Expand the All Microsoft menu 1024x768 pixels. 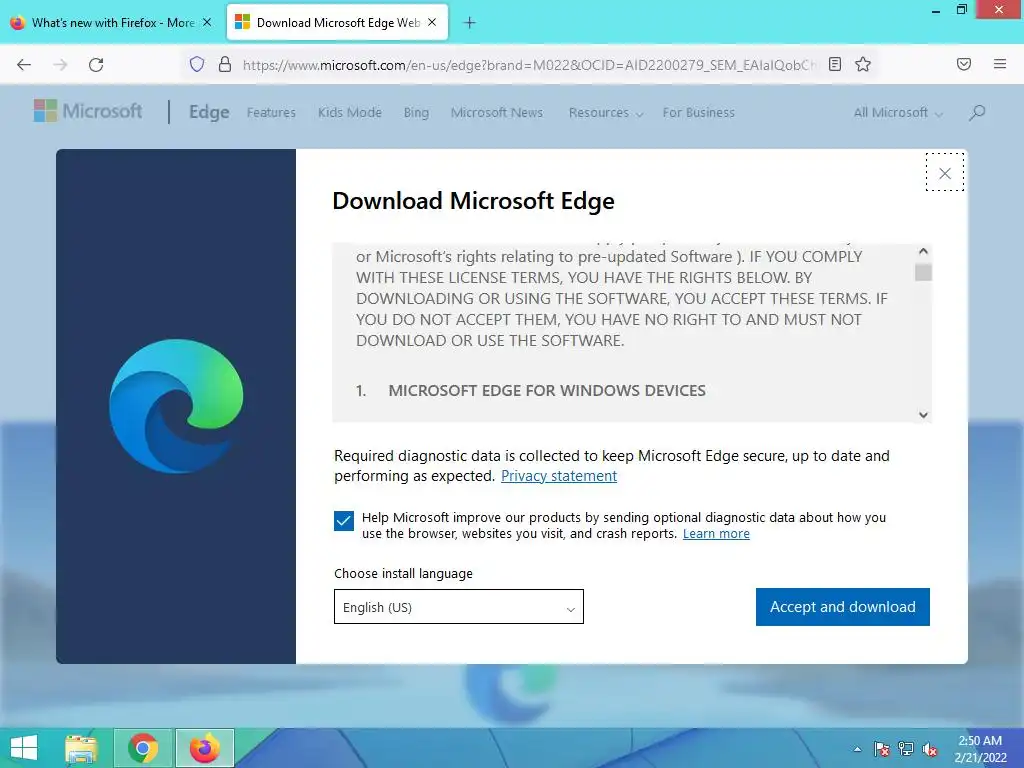point(898,112)
